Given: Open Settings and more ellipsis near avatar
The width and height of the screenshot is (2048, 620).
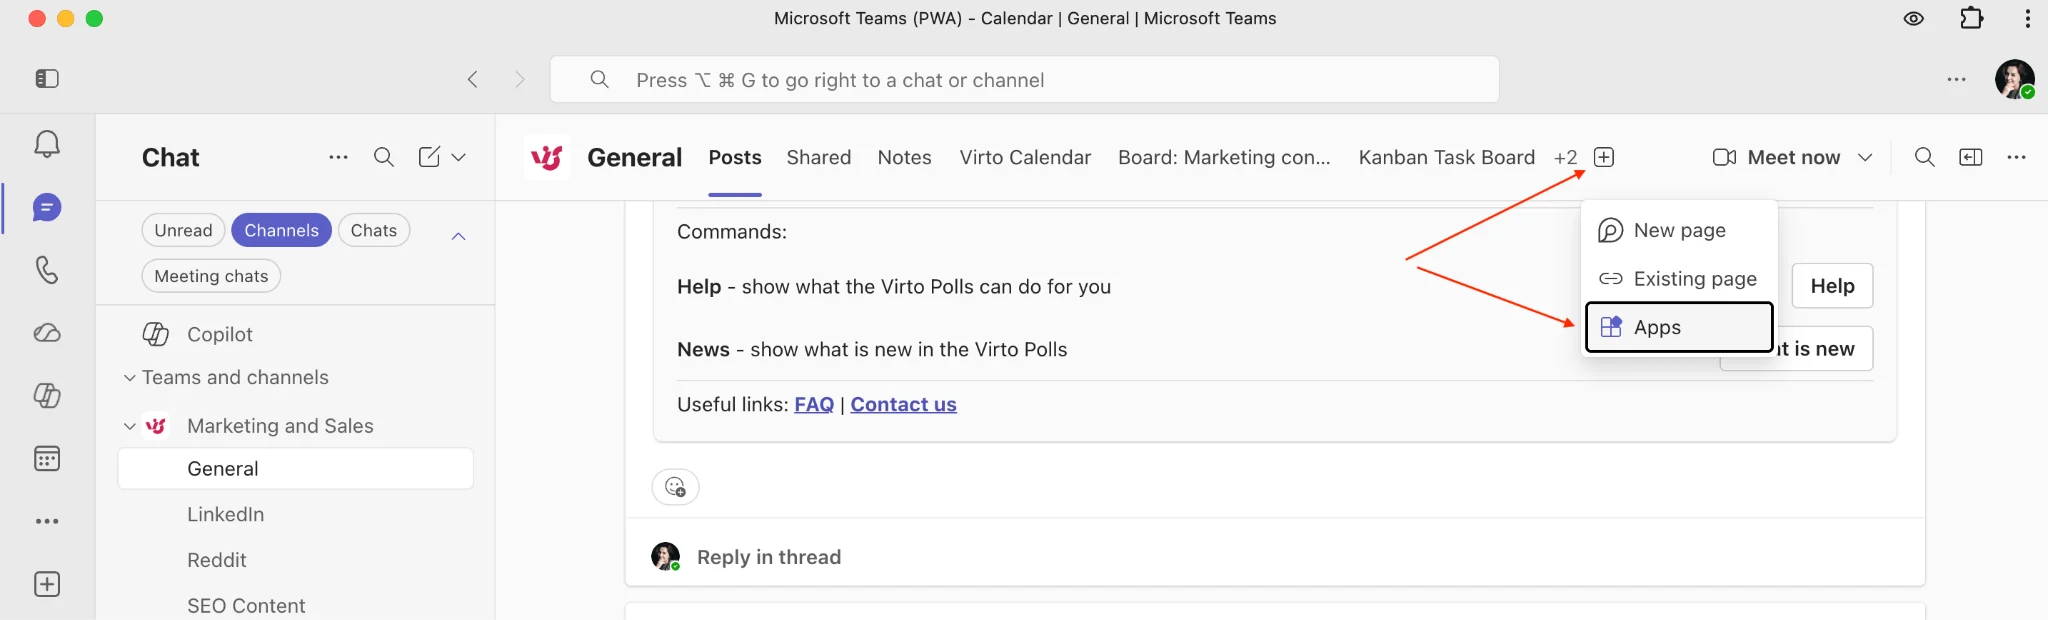Looking at the screenshot, I should pos(1956,79).
